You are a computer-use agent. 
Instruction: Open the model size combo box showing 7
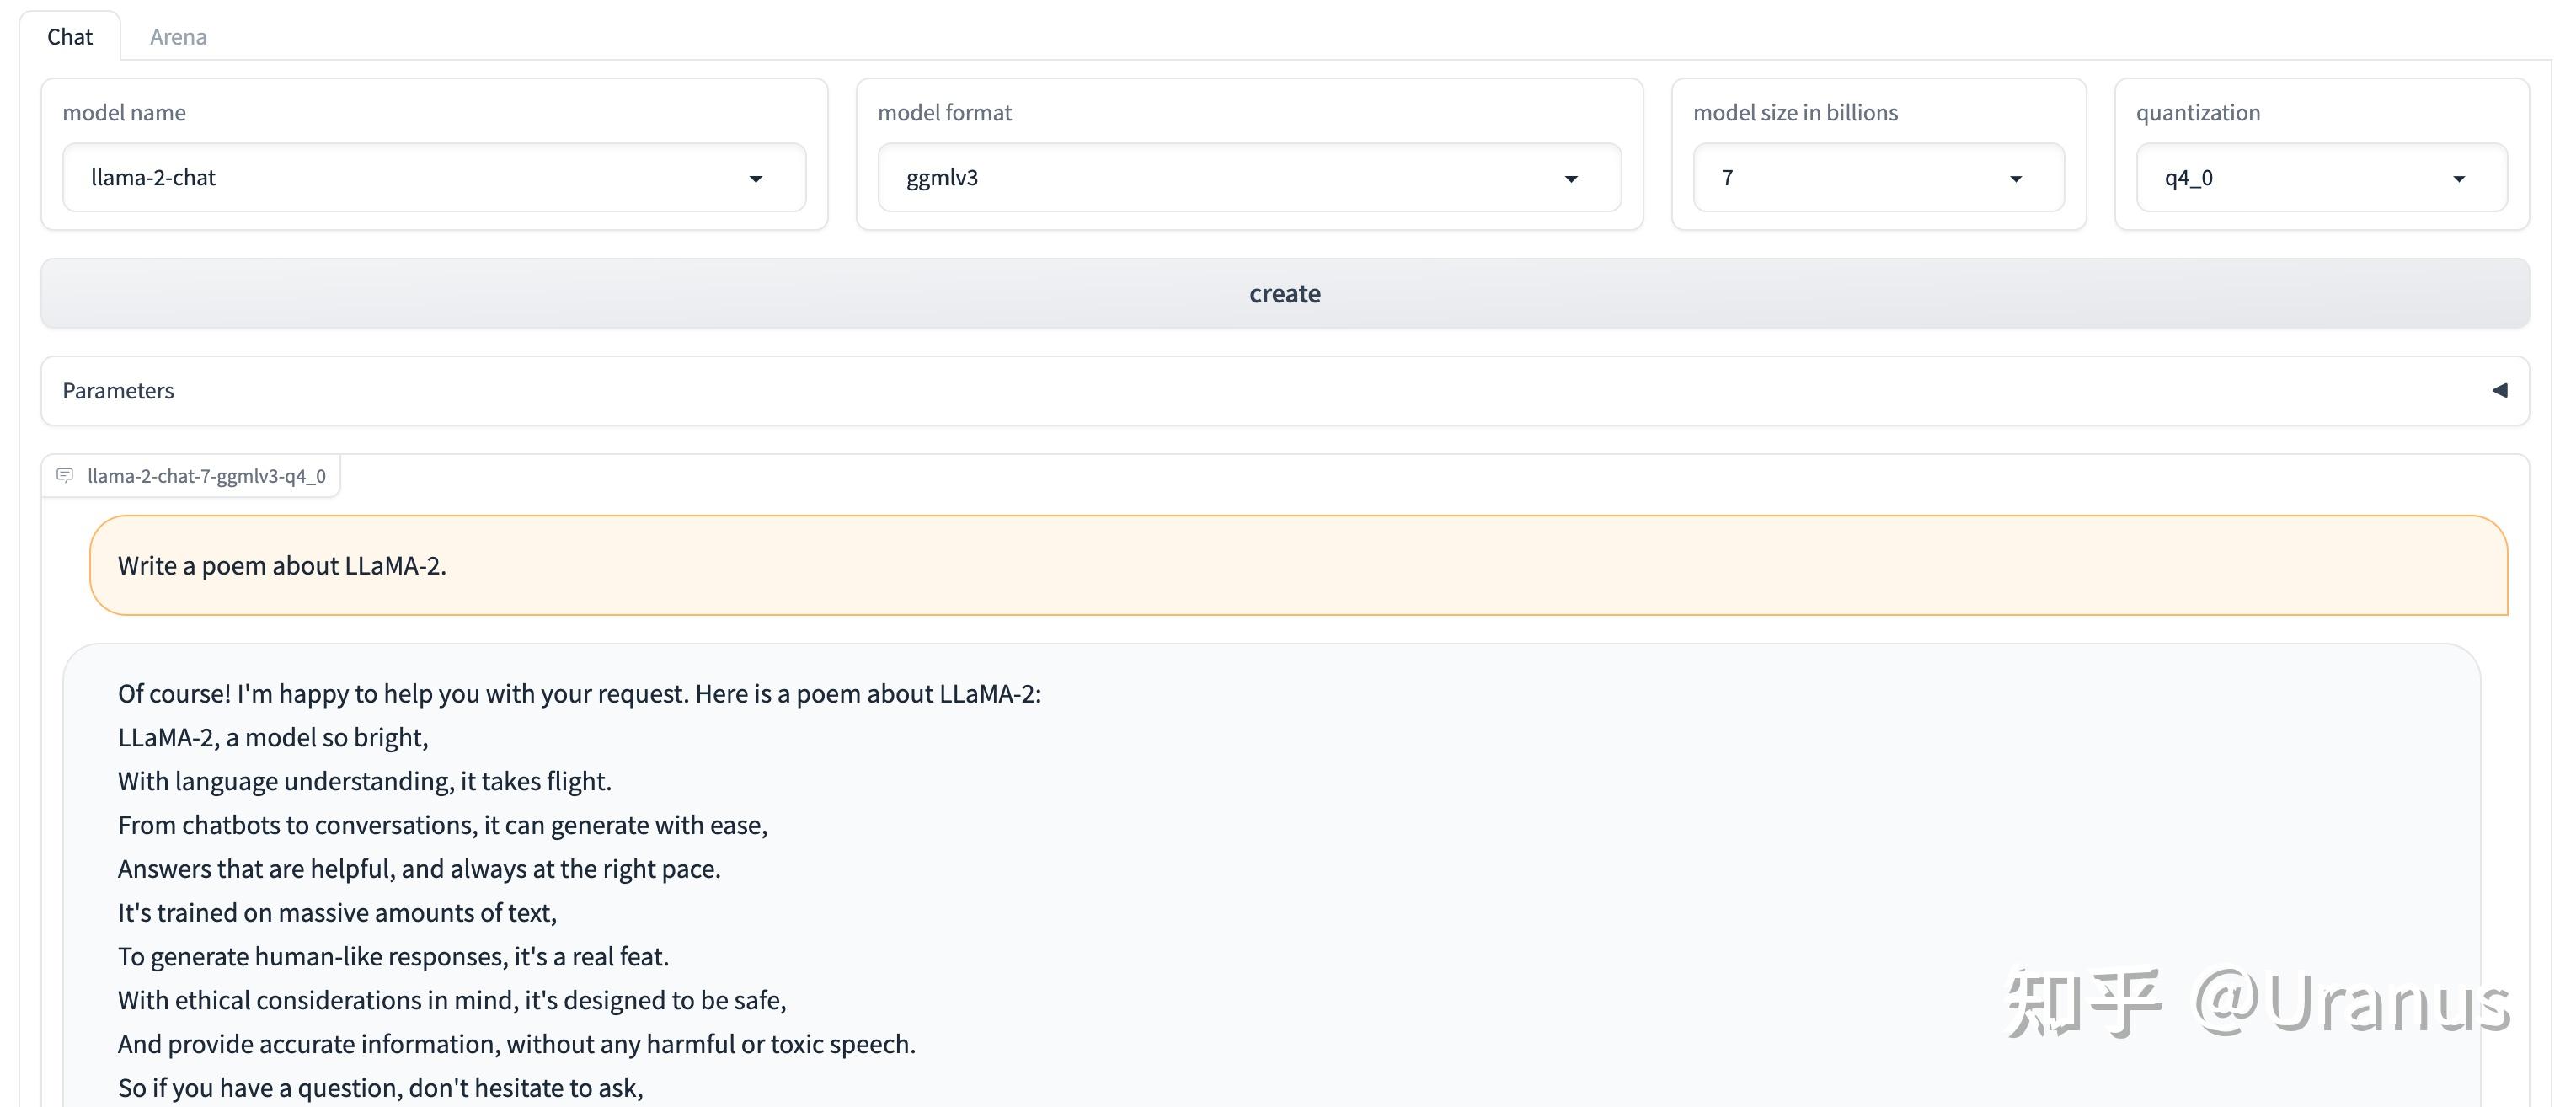(x=1850, y=178)
